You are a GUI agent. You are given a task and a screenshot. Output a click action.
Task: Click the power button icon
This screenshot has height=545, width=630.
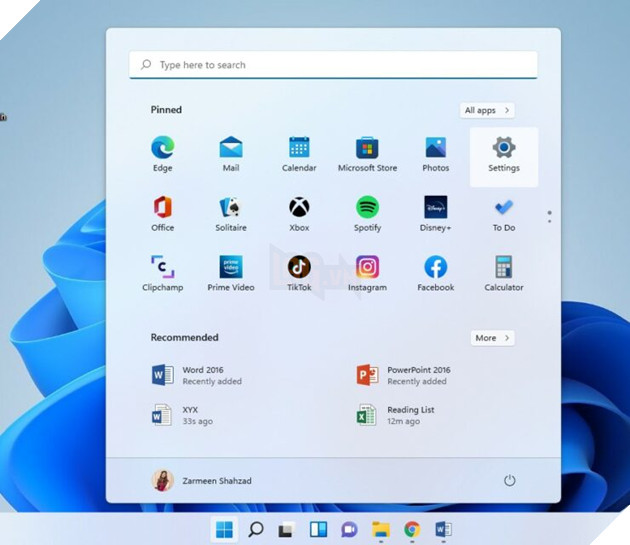click(509, 480)
